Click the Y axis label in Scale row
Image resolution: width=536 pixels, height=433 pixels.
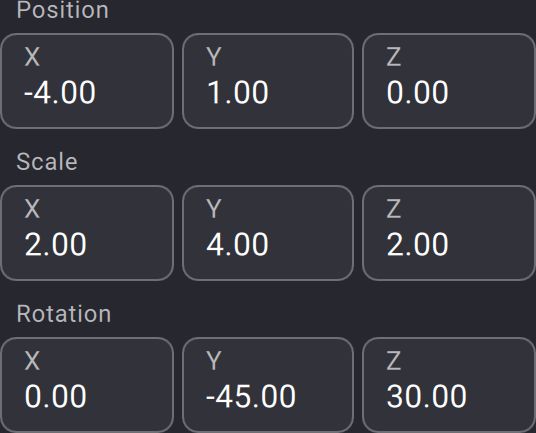(x=214, y=208)
